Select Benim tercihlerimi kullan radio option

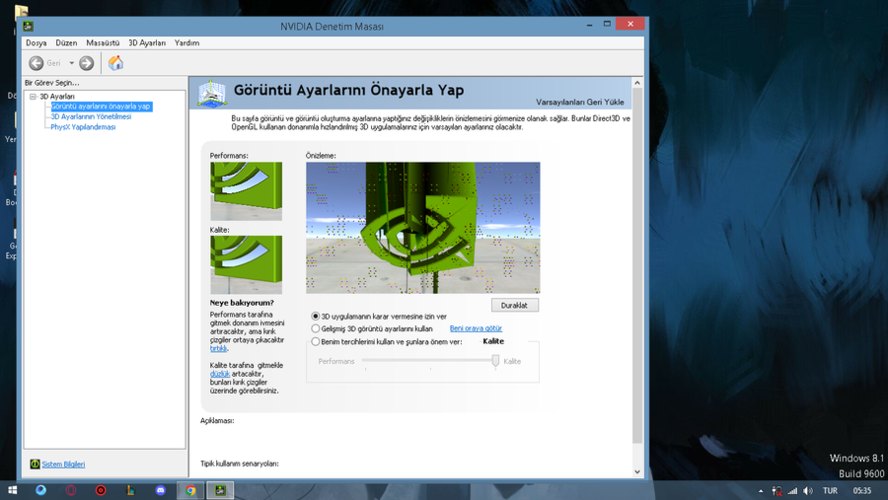(315, 341)
